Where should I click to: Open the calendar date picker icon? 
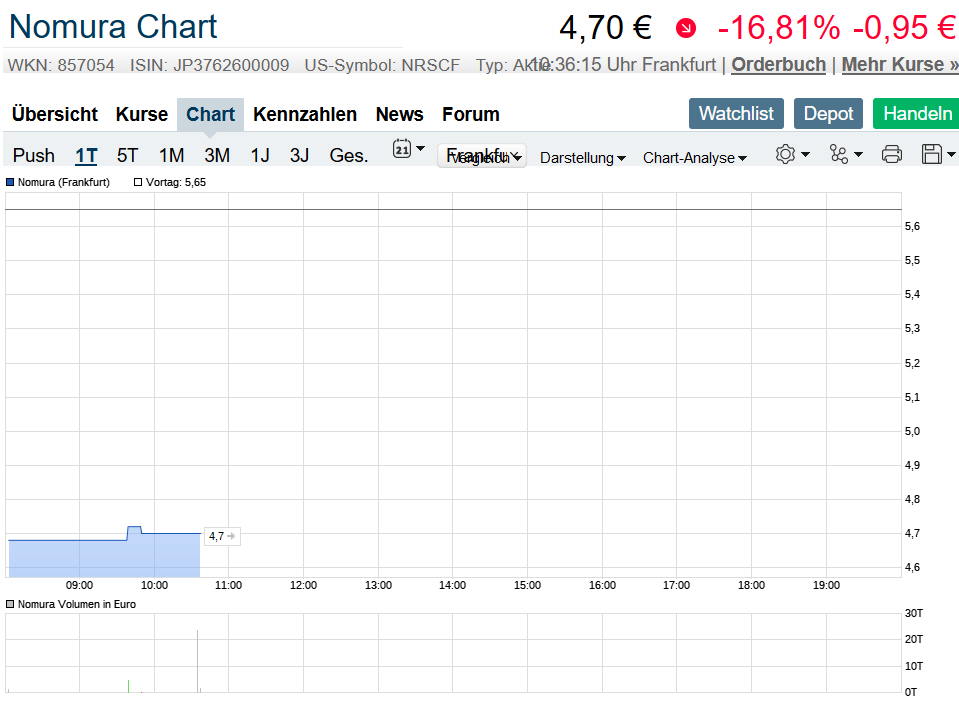click(x=402, y=149)
